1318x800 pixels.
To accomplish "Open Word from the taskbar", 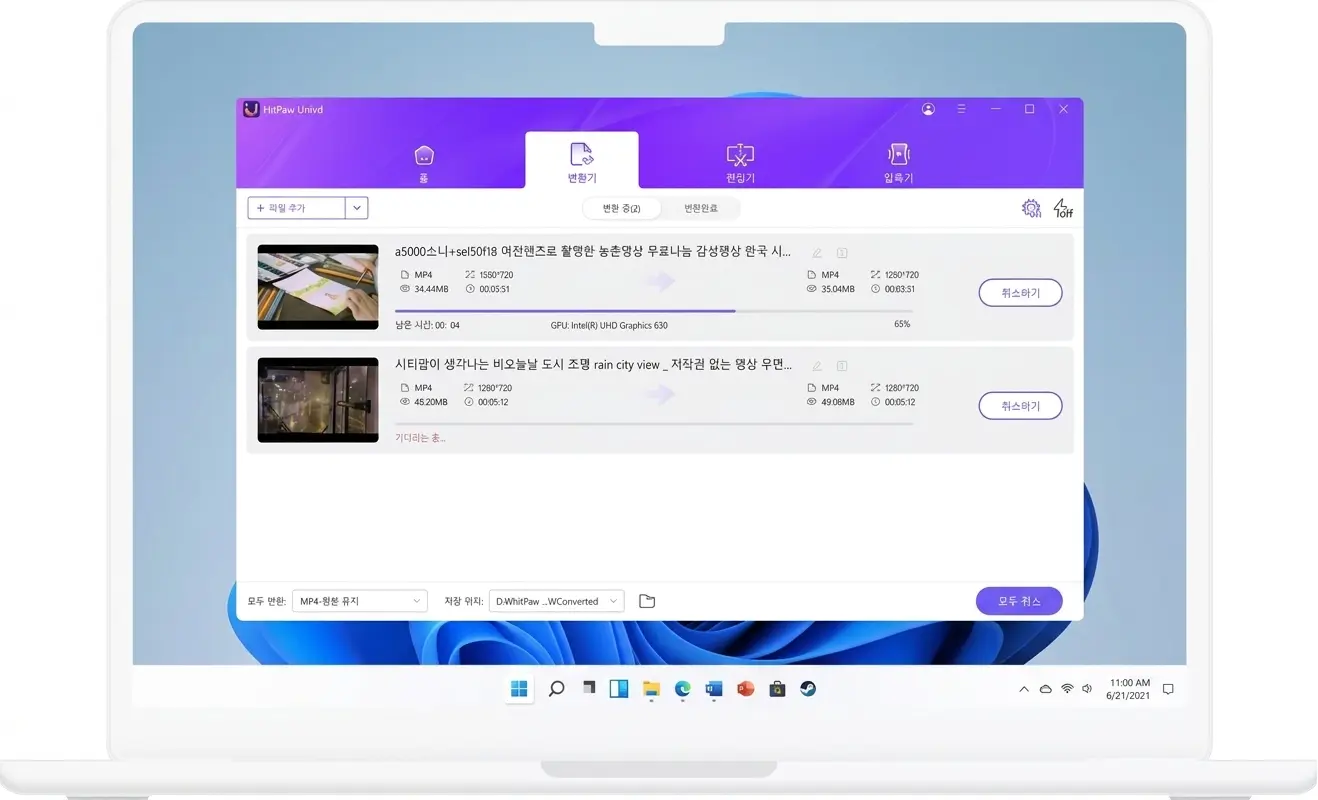I will (714, 689).
